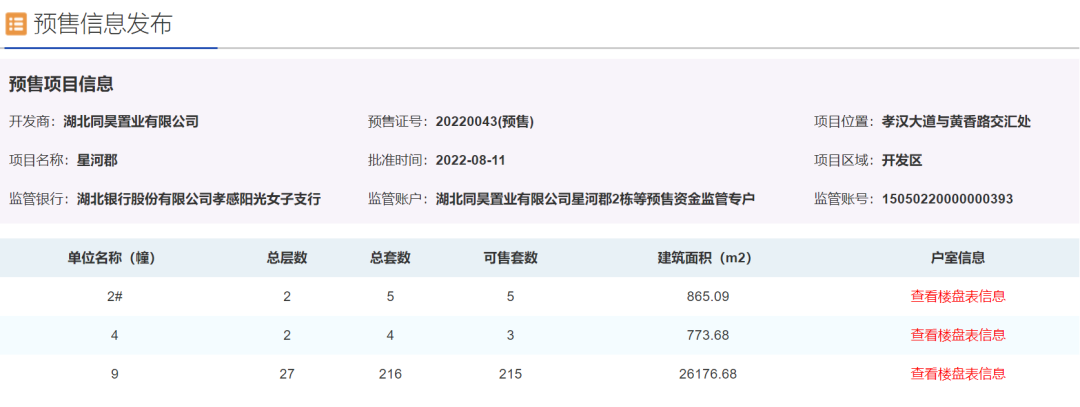
Task: Click the 建筑面积（m2）column header
Action: [x=704, y=258]
